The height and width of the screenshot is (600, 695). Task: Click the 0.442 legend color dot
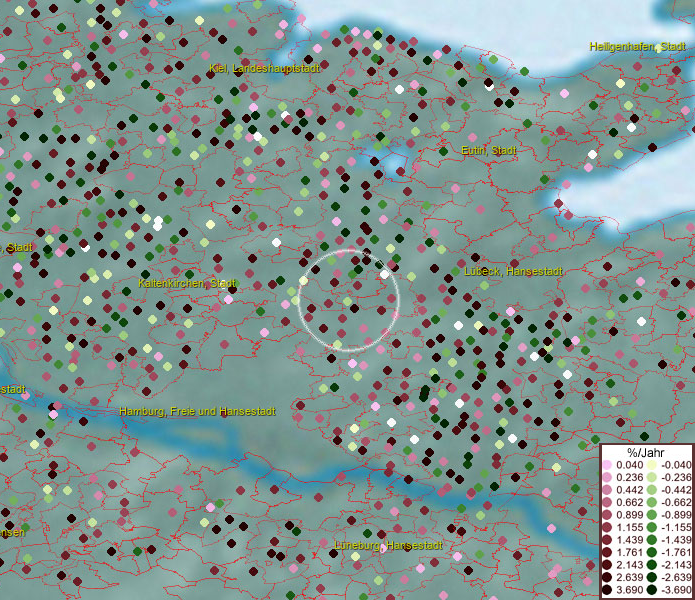(607, 490)
